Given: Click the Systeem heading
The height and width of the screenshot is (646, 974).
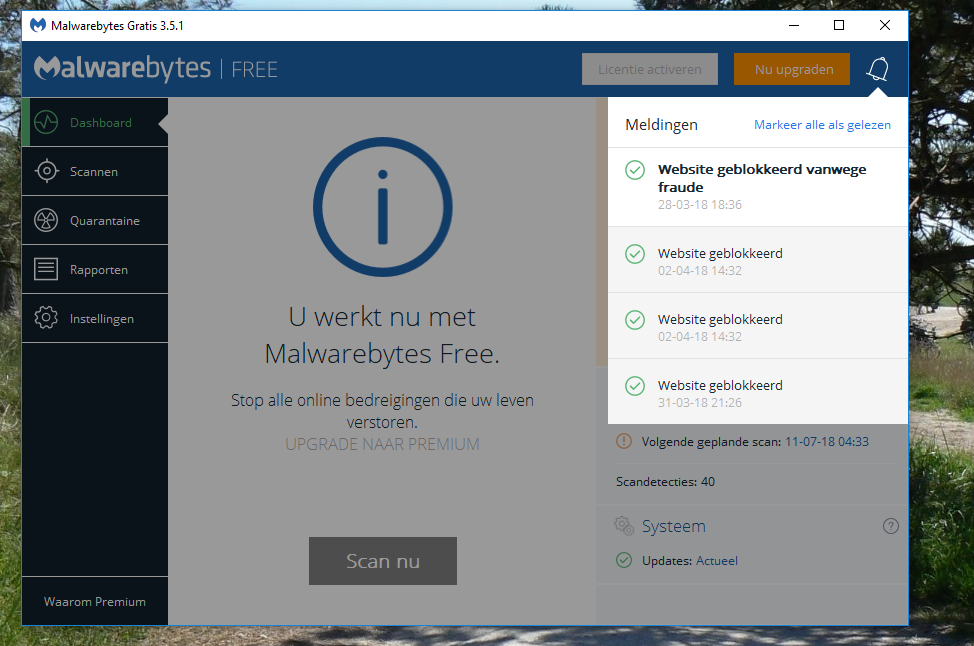Looking at the screenshot, I should (674, 526).
